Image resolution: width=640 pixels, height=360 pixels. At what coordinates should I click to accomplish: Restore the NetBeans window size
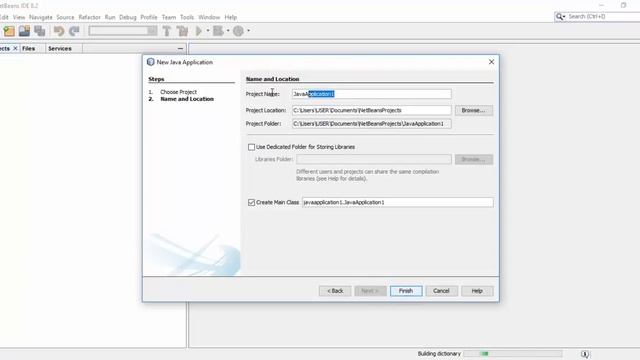coord(623,5)
